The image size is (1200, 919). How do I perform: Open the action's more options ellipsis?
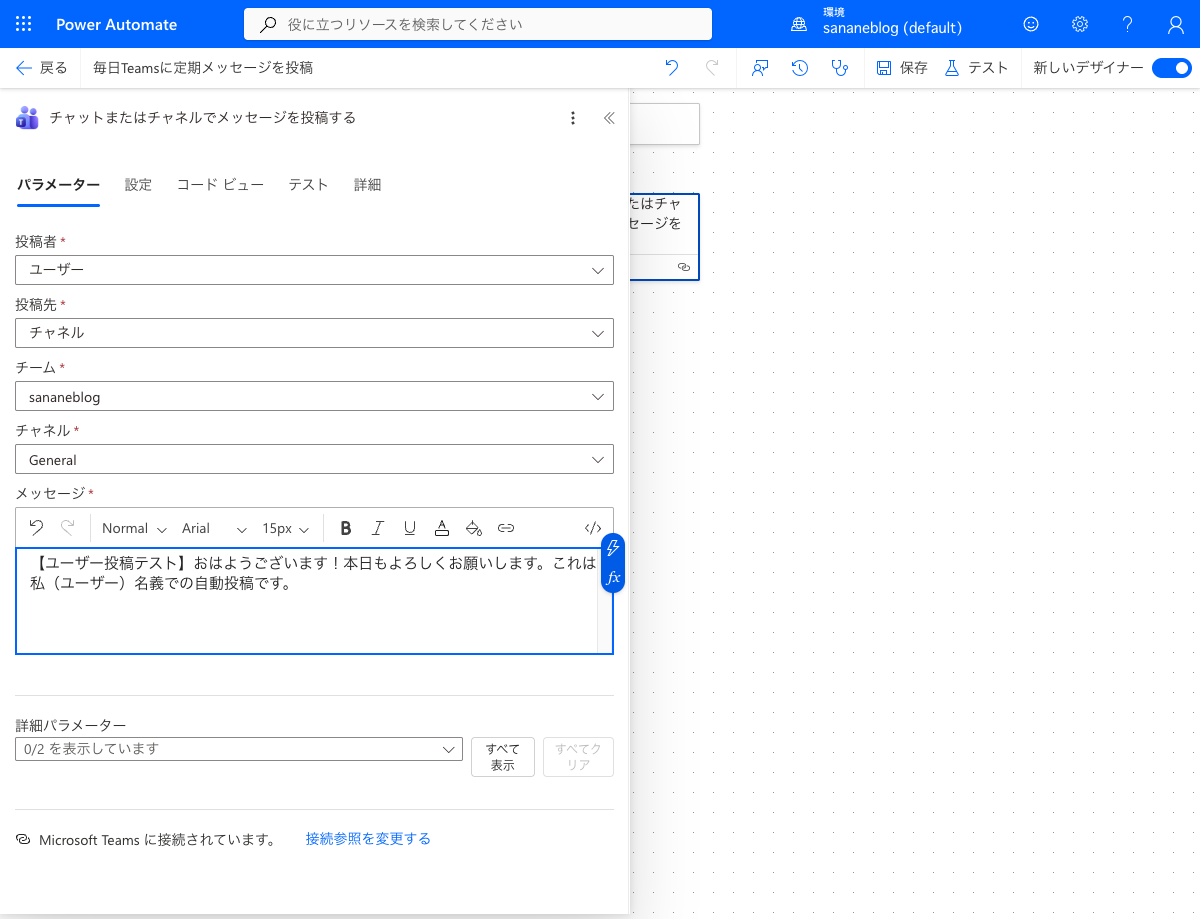click(573, 118)
